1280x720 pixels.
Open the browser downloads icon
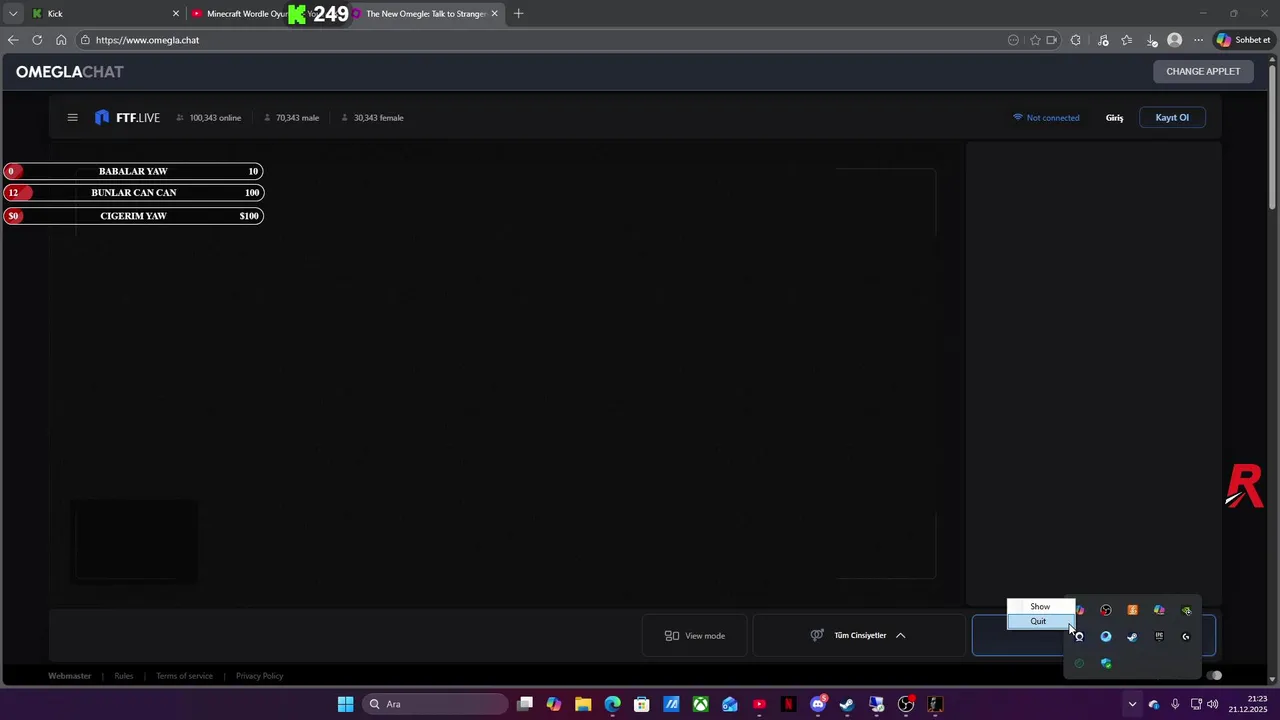(1152, 40)
